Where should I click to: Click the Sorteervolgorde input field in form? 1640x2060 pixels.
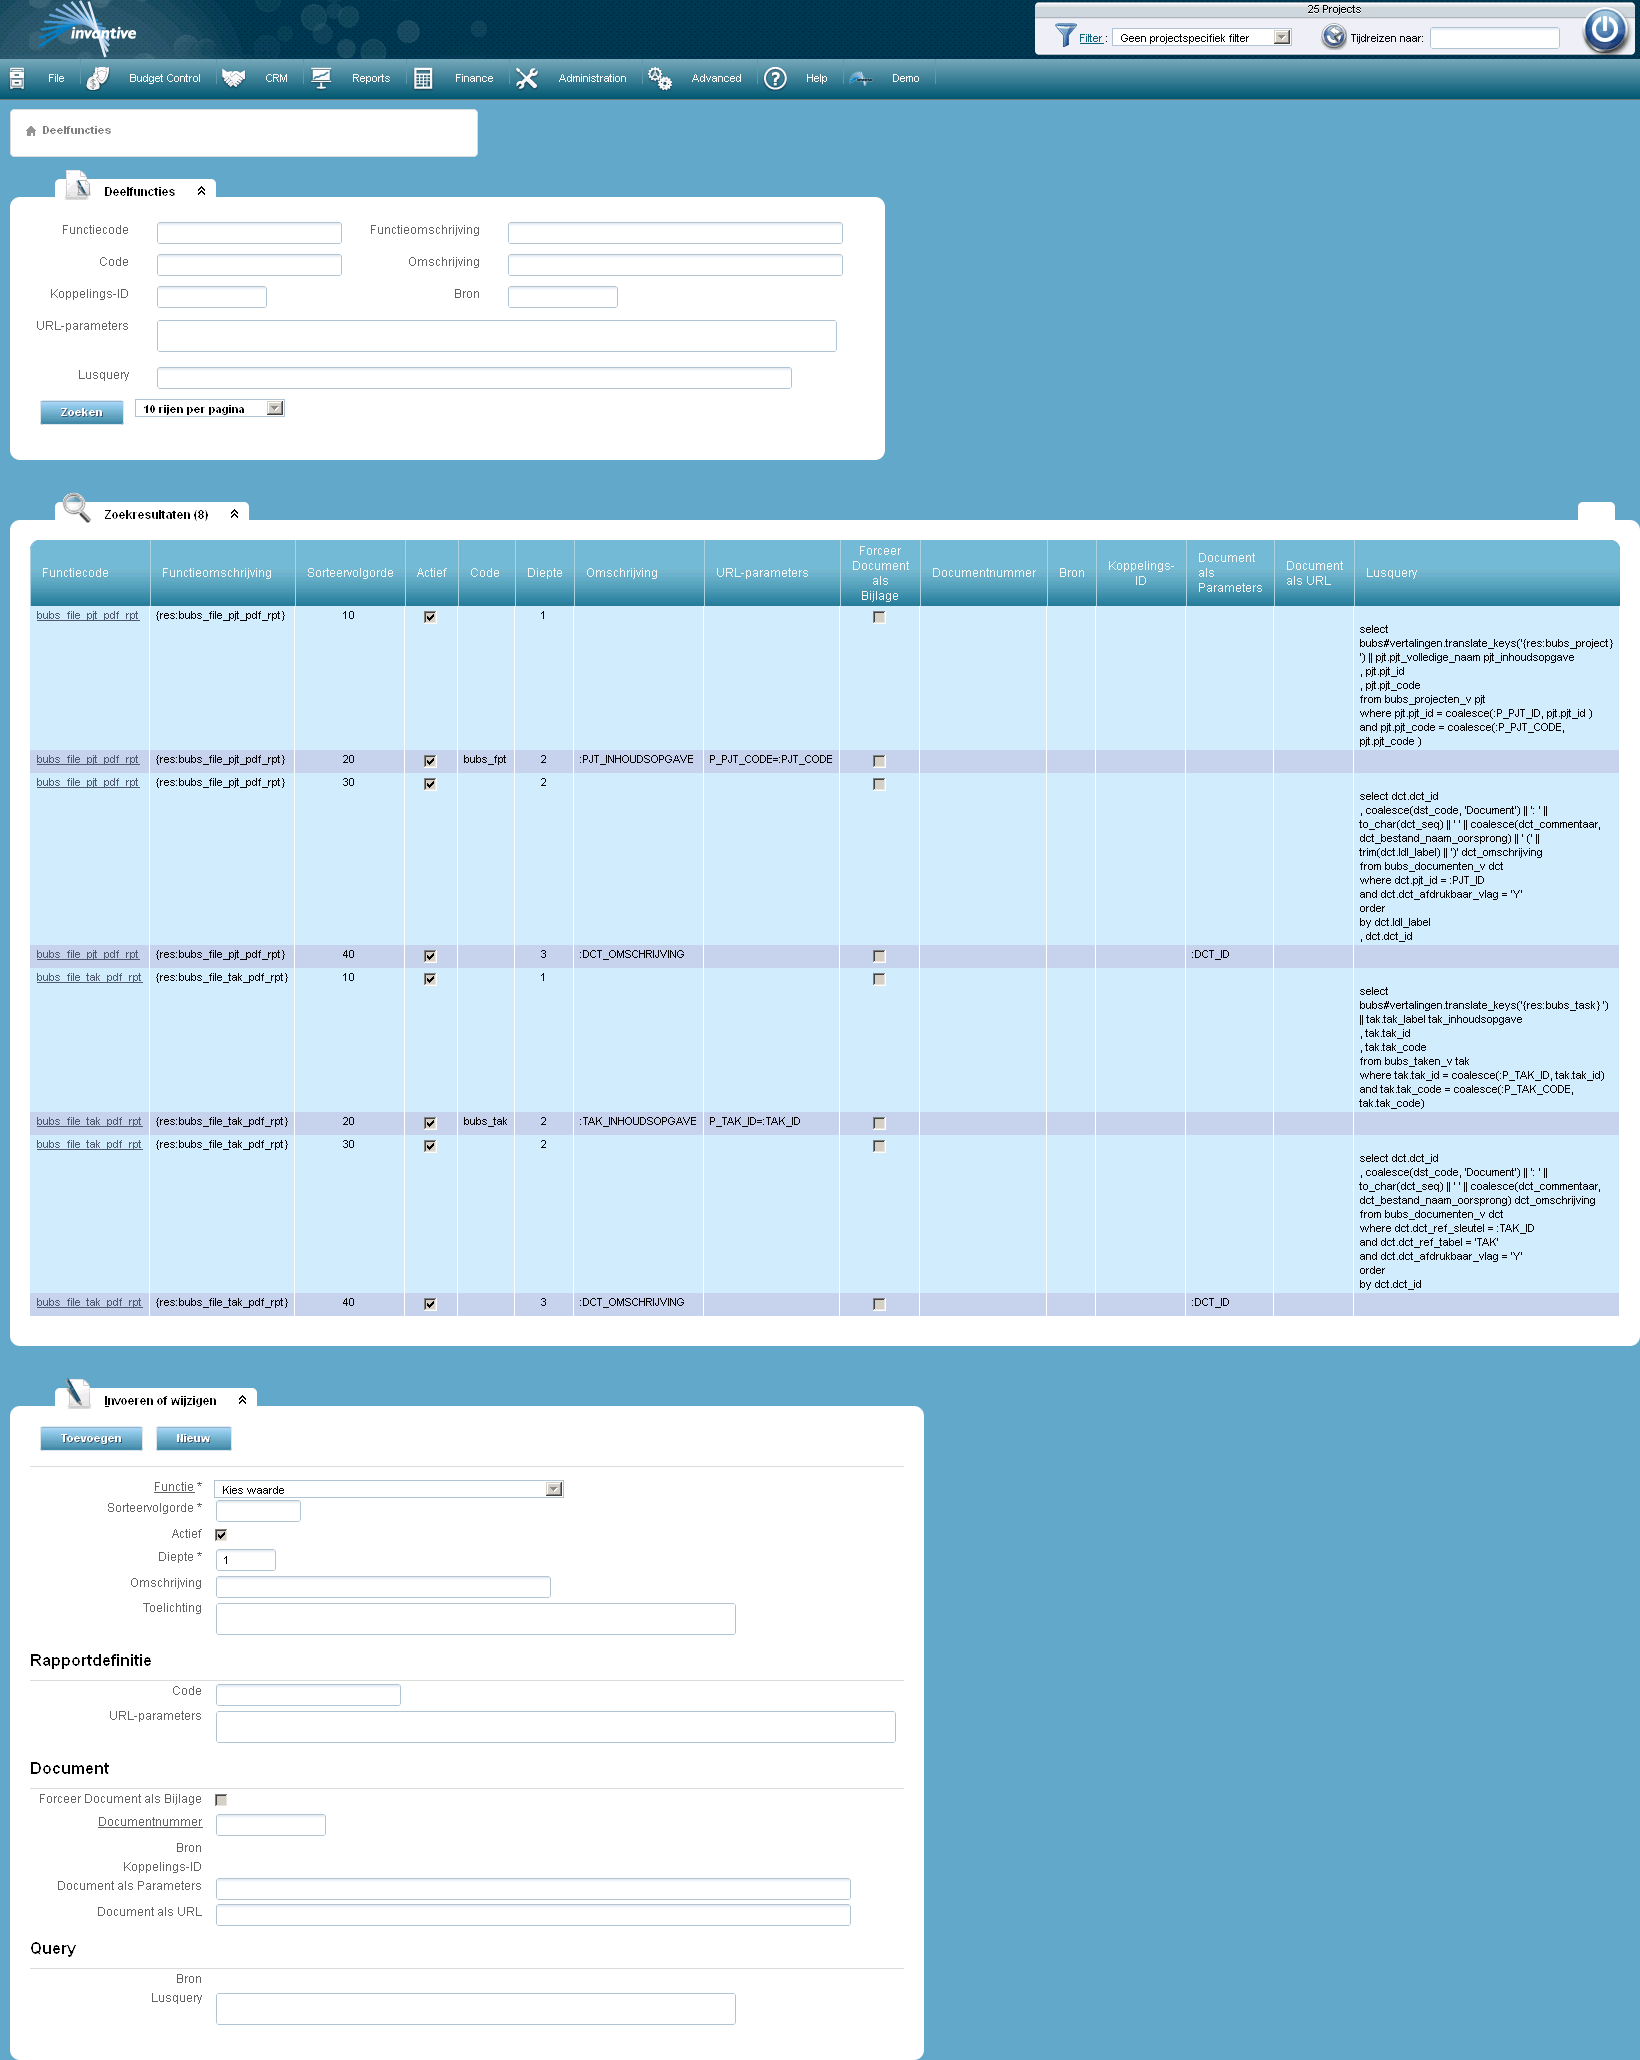(258, 1511)
